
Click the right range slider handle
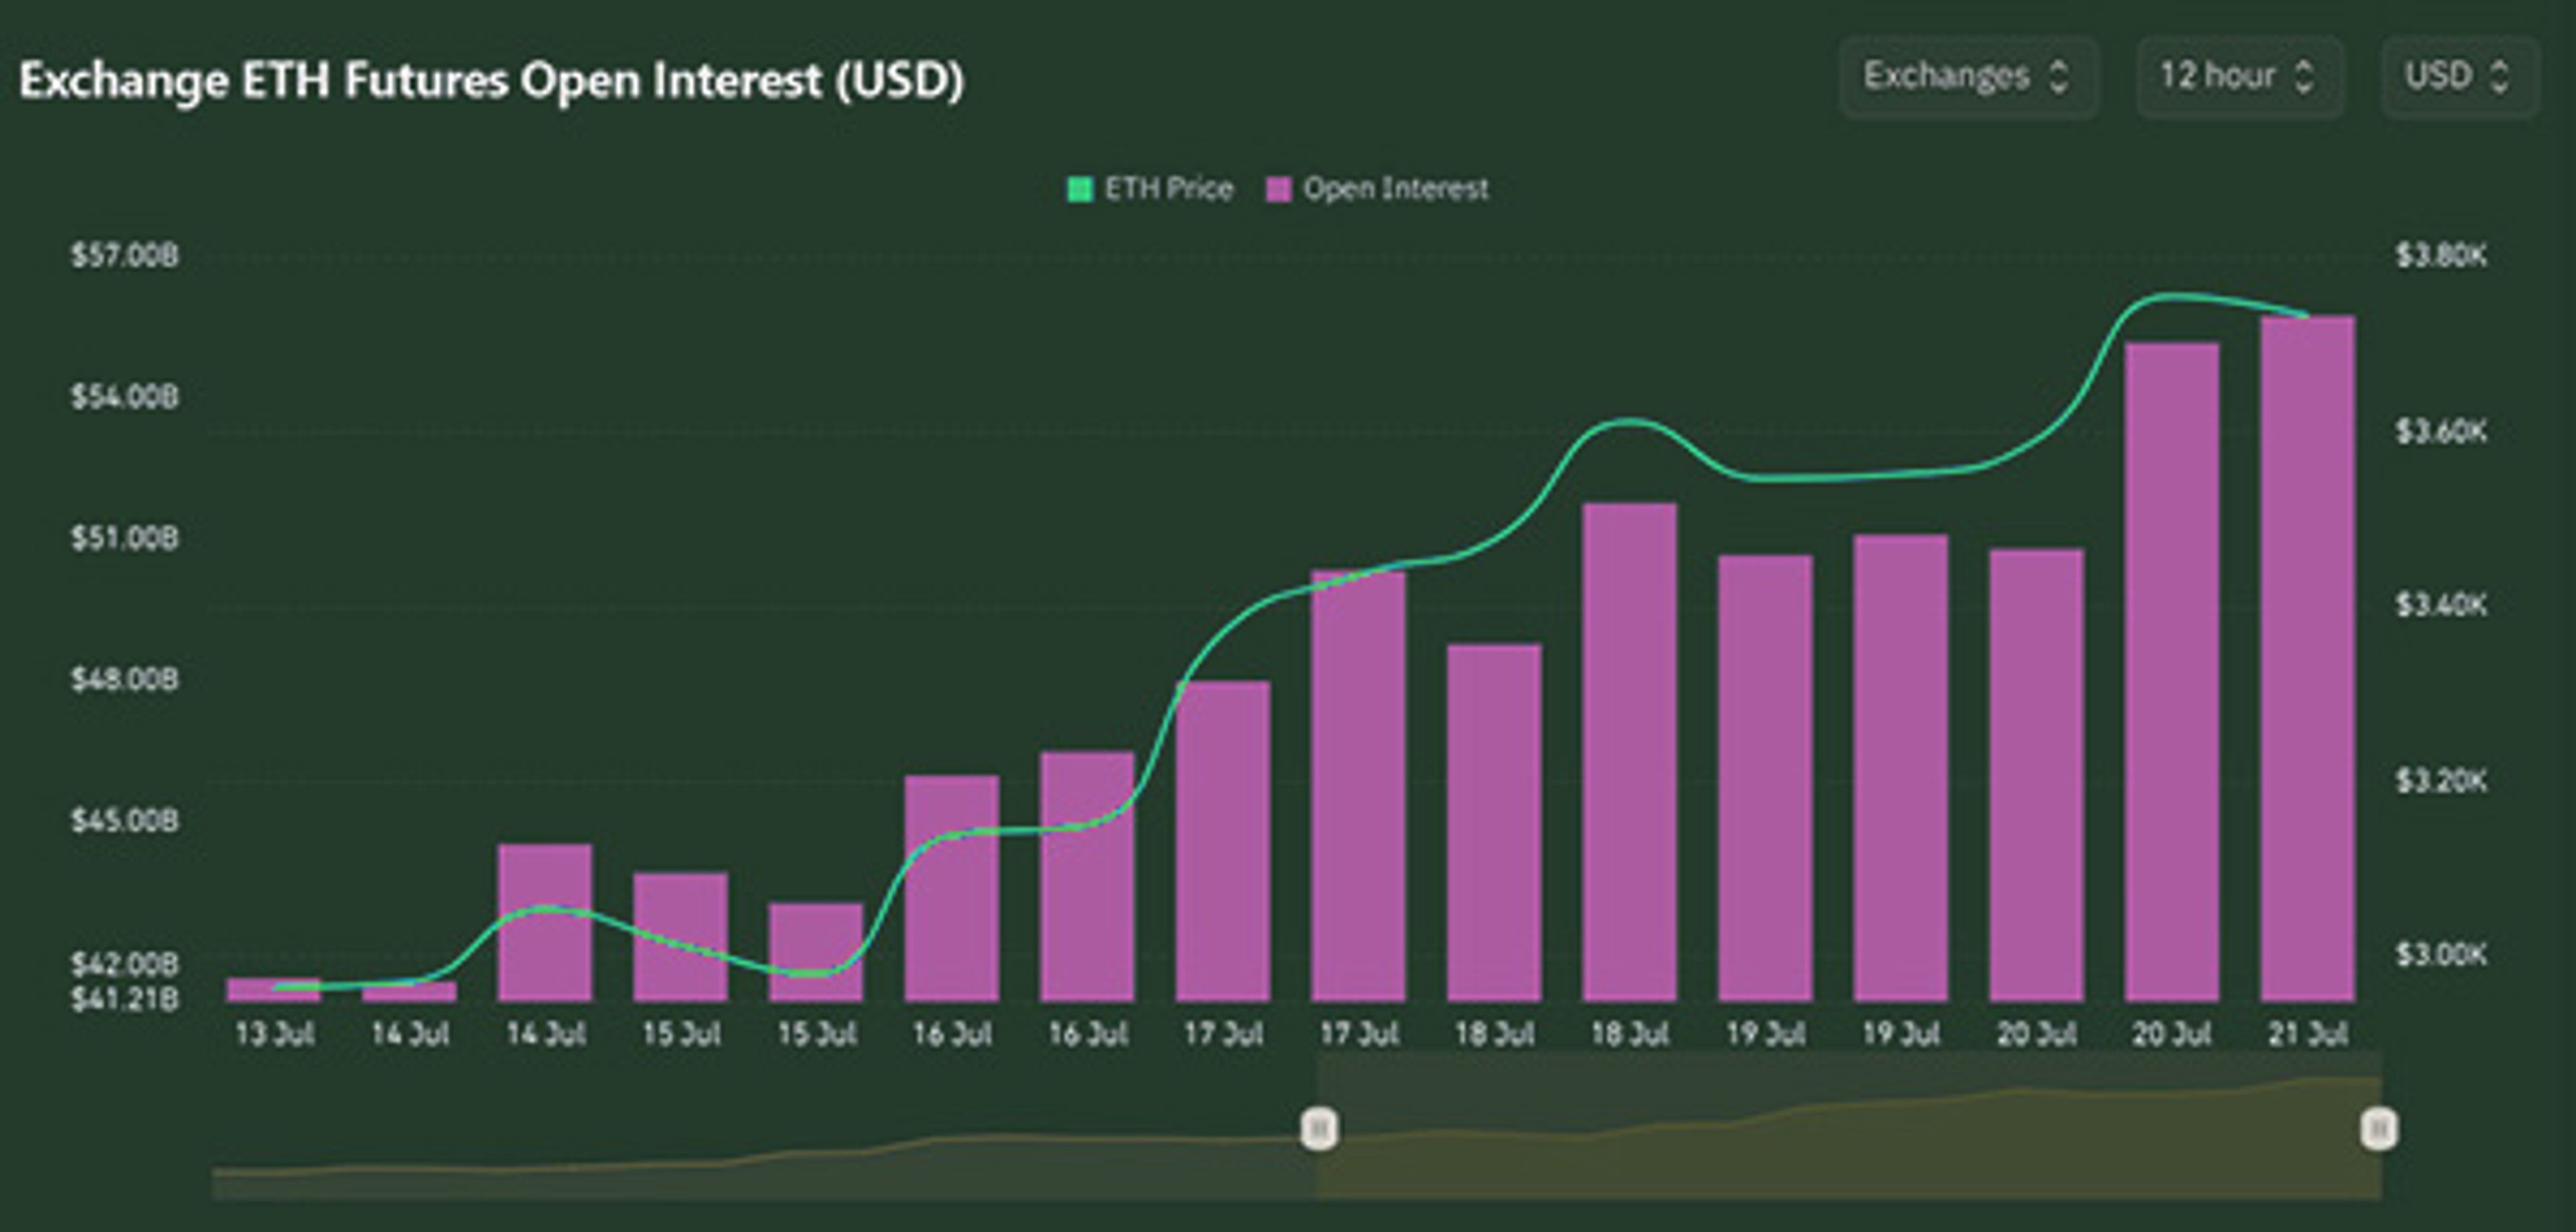[x=2379, y=1130]
